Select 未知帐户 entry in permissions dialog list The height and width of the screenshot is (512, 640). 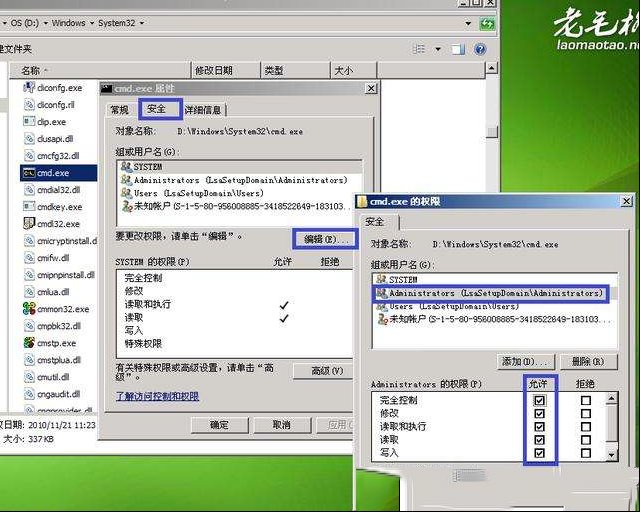[x=495, y=319]
